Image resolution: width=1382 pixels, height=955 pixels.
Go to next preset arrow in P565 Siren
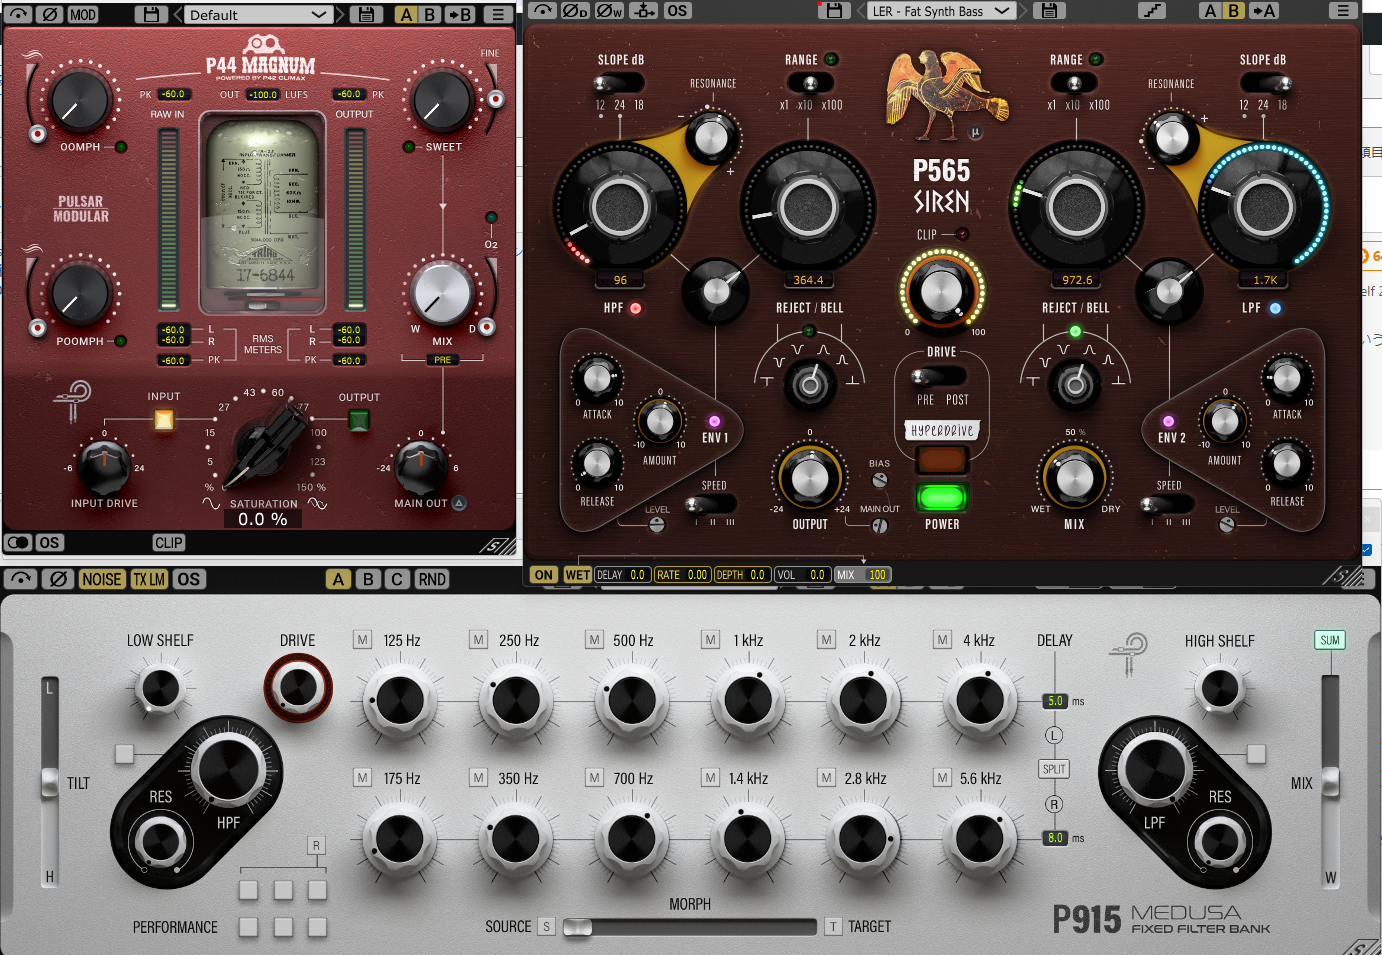click(x=1025, y=11)
